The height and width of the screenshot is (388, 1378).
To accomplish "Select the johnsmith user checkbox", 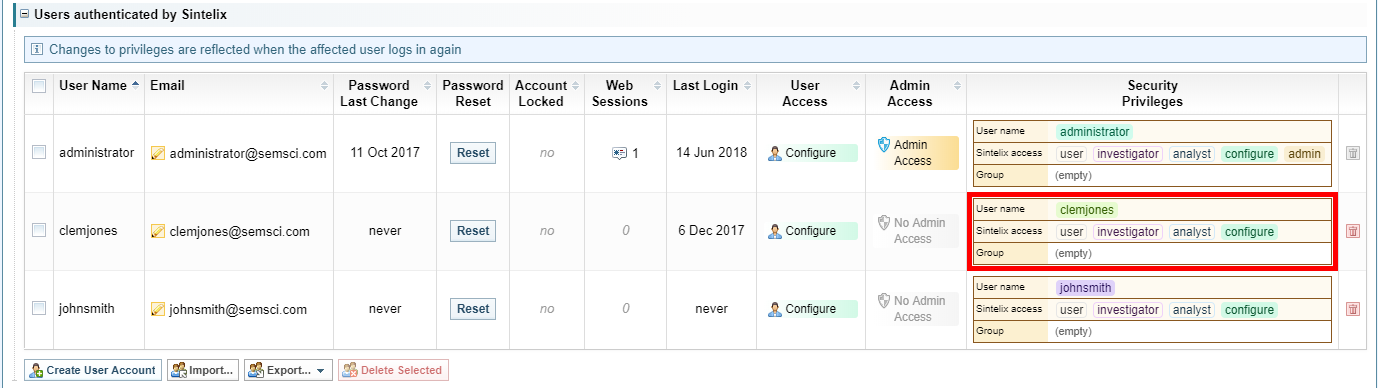I will pyautogui.click(x=39, y=308).
